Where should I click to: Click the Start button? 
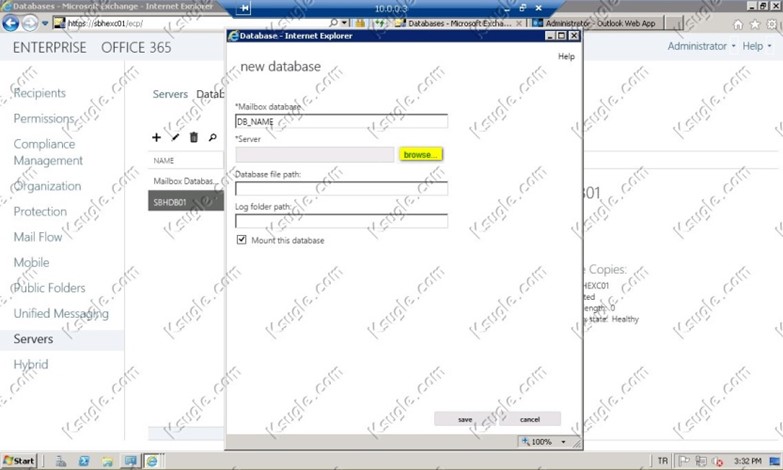click(18, 461)
